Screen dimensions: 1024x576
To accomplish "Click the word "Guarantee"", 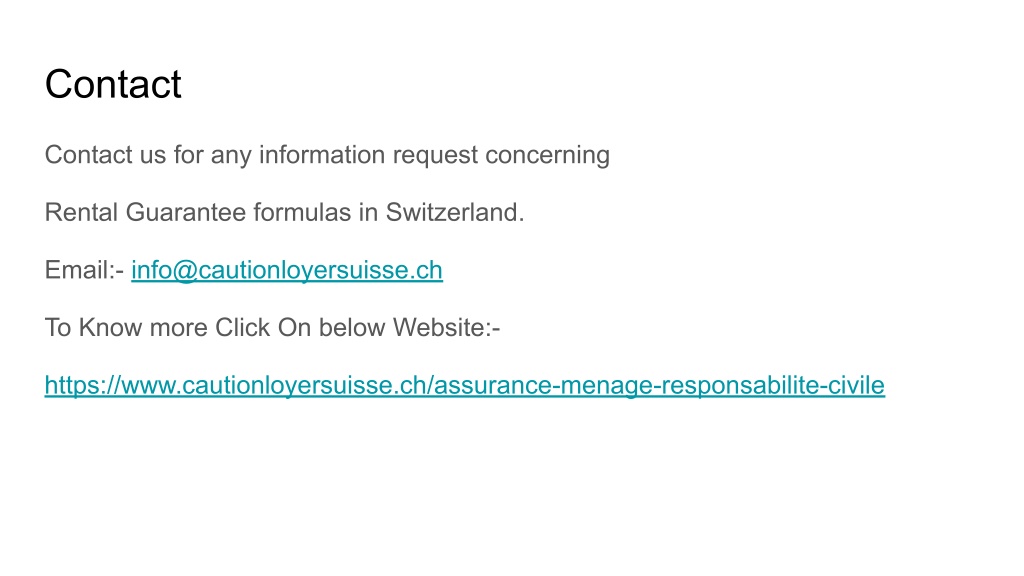I will (185, 212).
